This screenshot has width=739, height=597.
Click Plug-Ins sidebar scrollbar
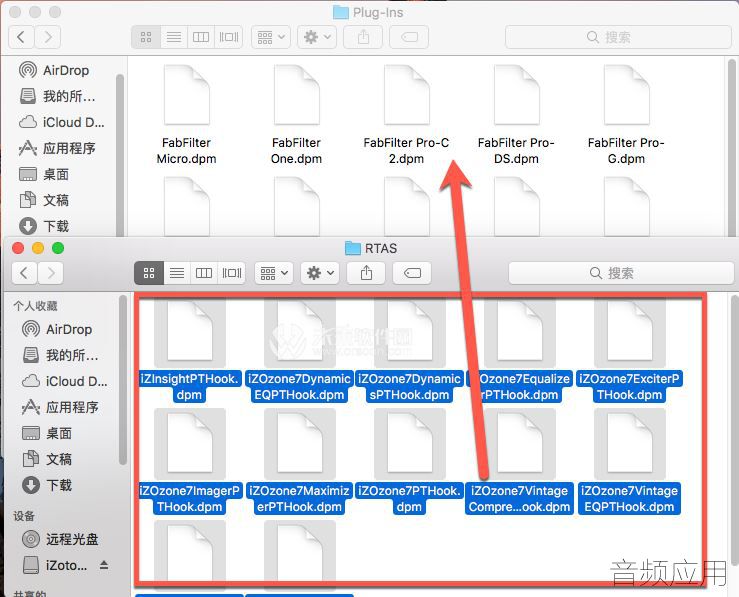[120, 155]
